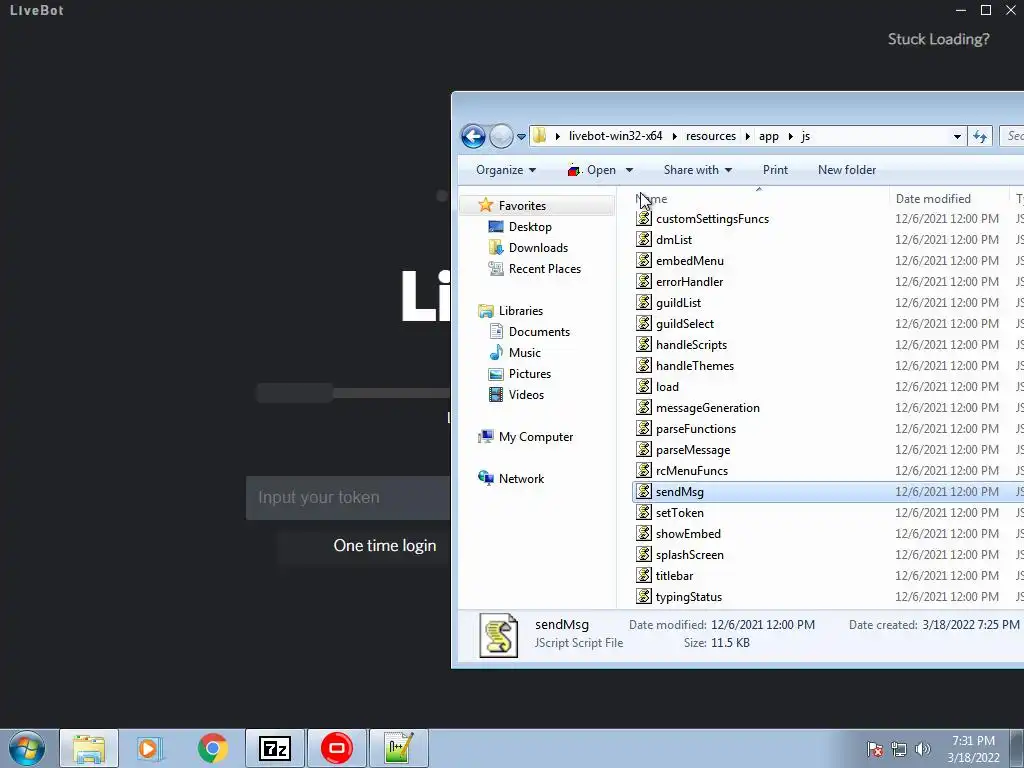Click the titlebar file name
The width and height of the screenshot is (1024, 768).
point(675,575)
